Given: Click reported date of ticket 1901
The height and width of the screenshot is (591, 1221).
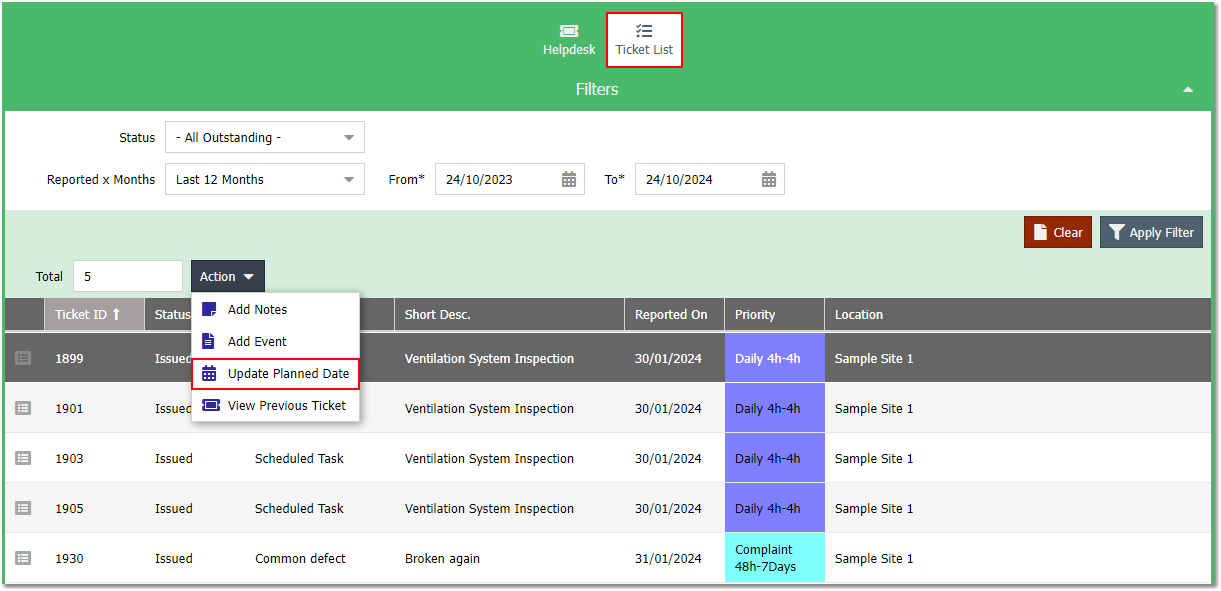Looking at the screenshot, I should [668, 408].
